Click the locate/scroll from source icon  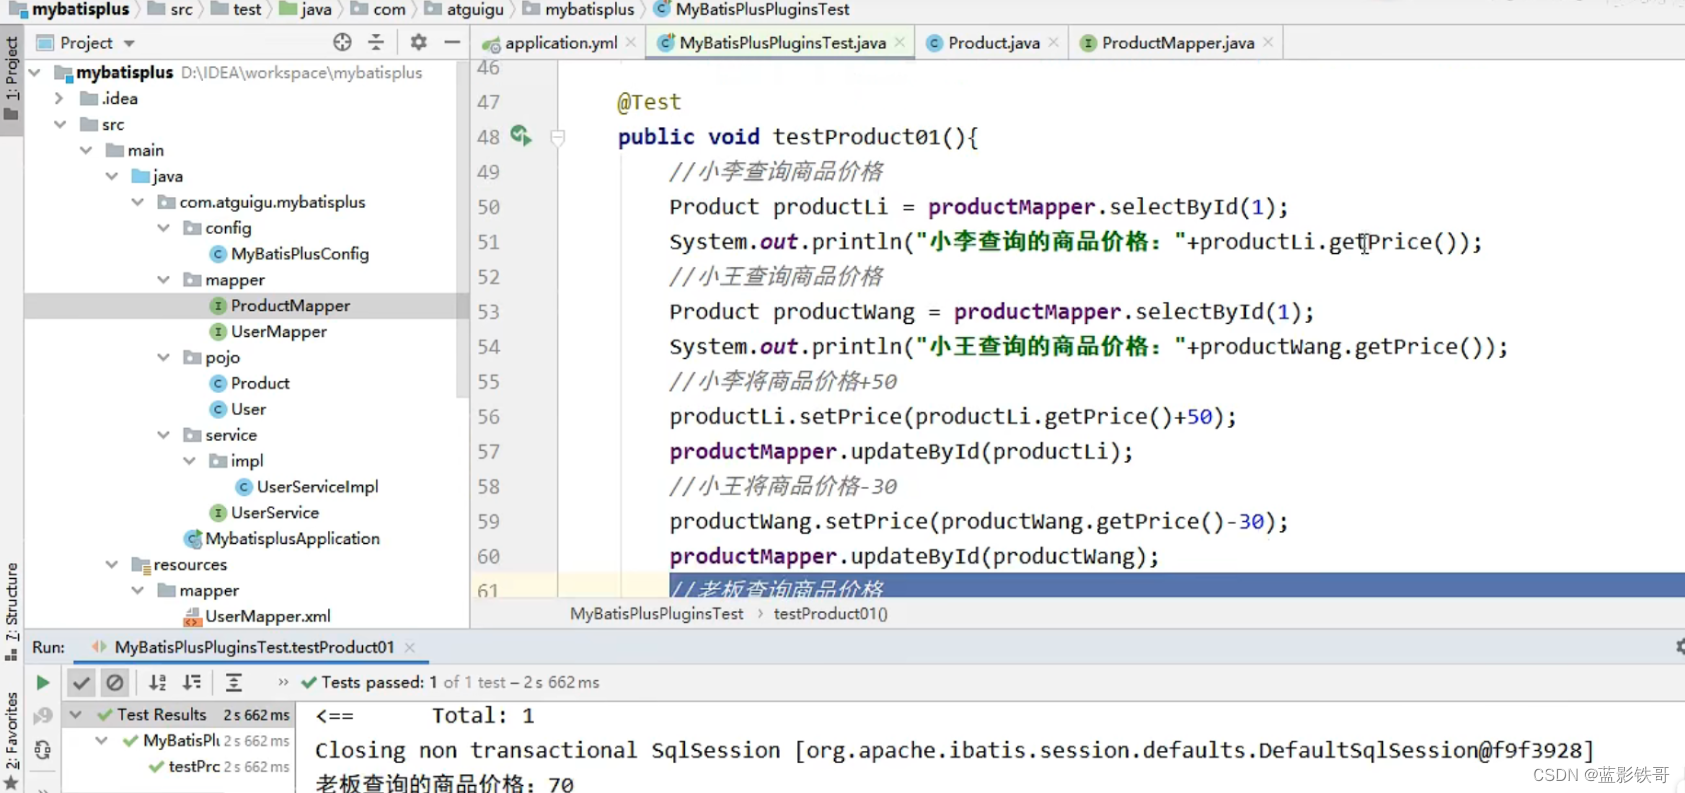click(x=342, y=42)
